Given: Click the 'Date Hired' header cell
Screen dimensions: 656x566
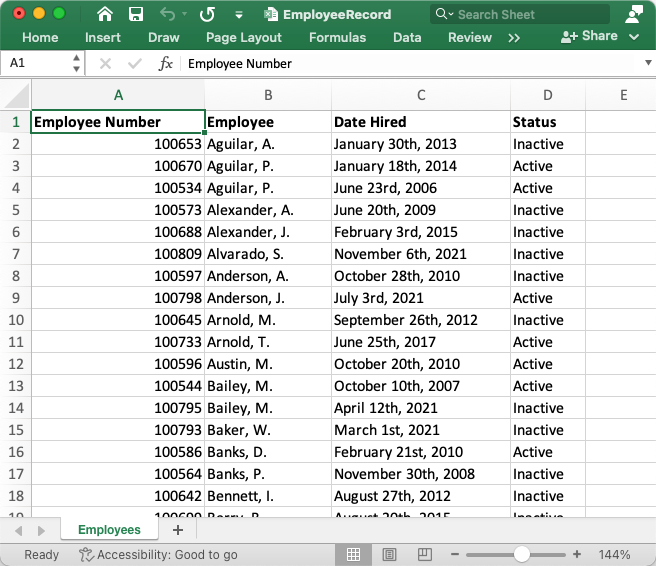Looking at the screenshot, I should click(421, 122).
